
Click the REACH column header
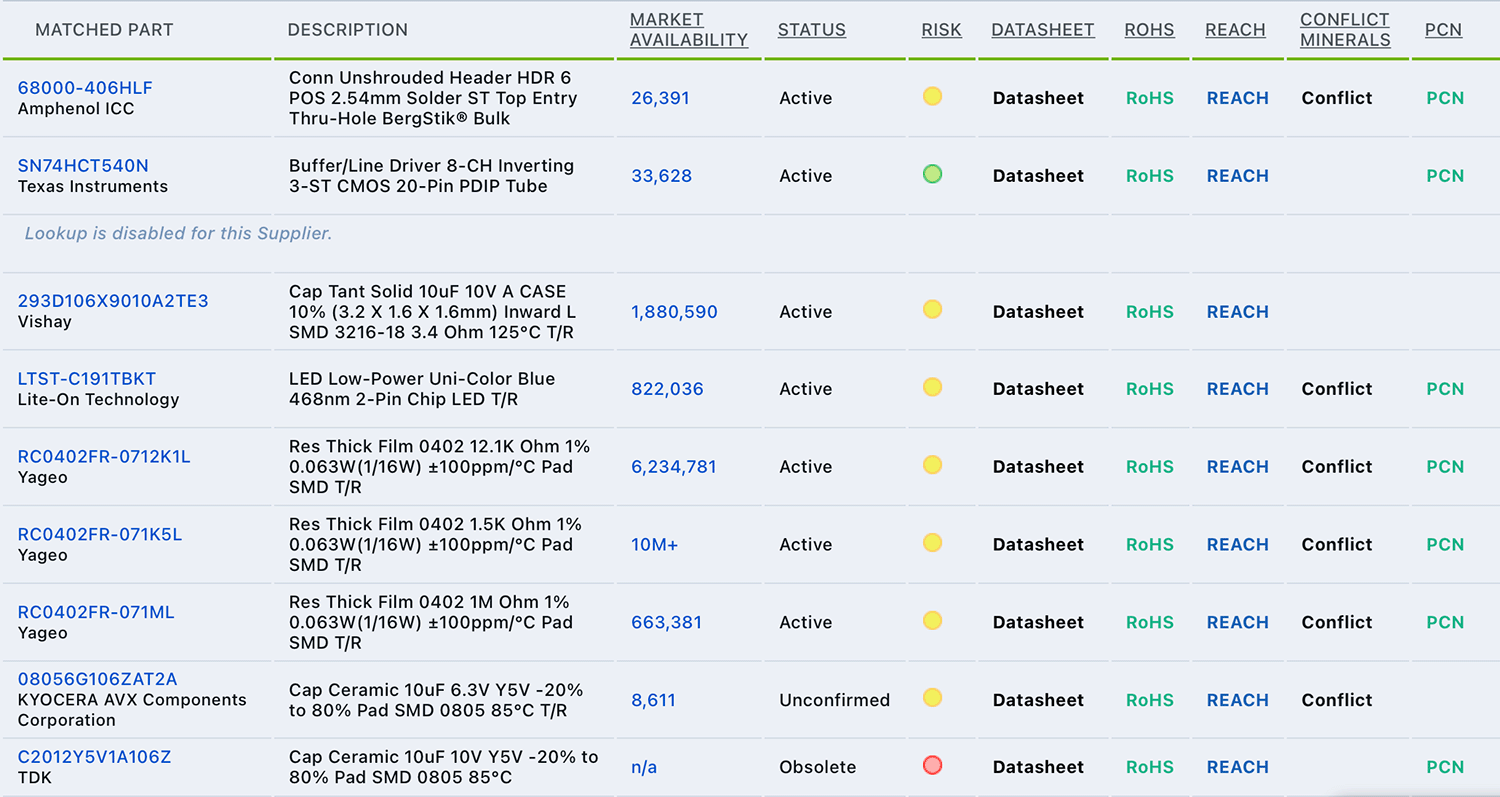[1236, 30]
